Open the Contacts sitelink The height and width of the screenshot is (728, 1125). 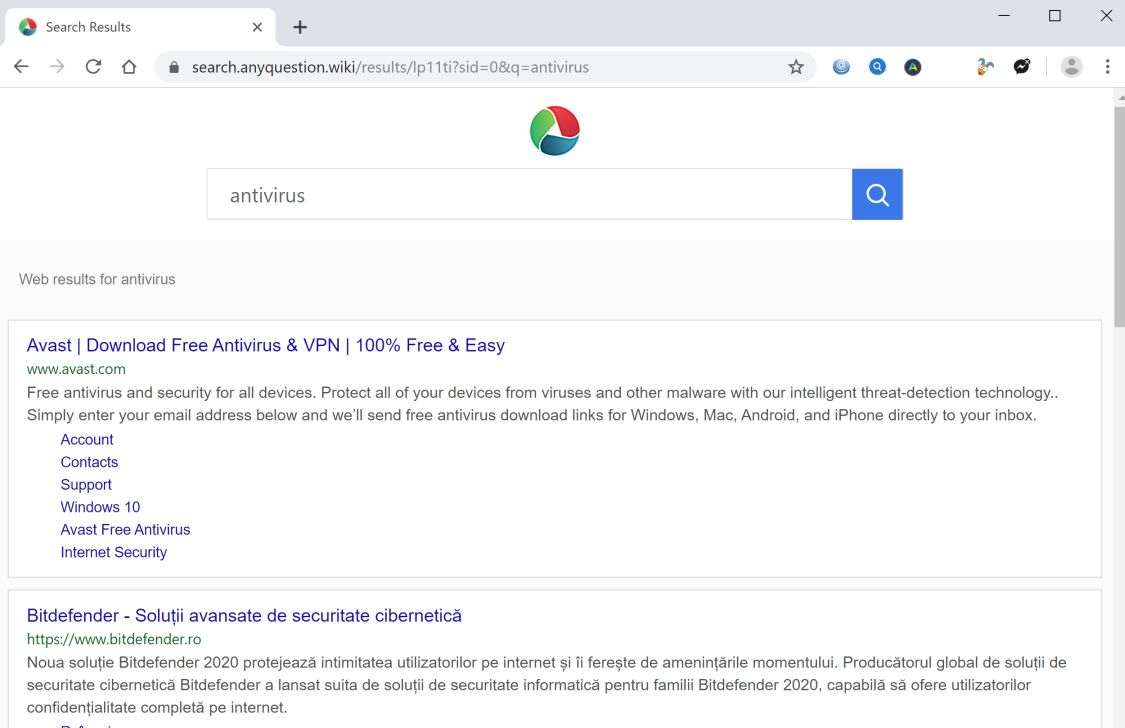pyautogui.click(x=89, y=462)
